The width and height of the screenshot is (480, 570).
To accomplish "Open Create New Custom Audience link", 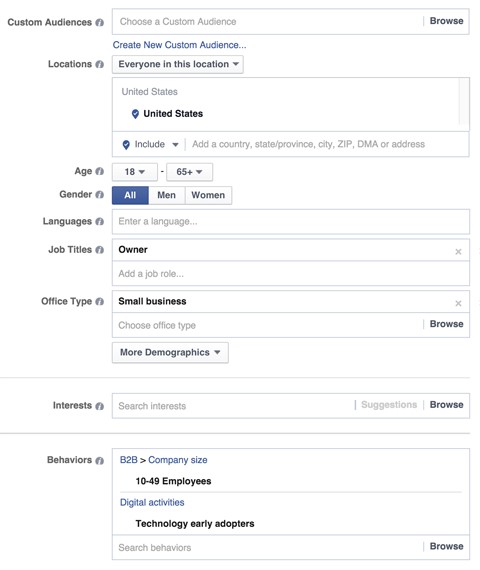I will (179, 45).
